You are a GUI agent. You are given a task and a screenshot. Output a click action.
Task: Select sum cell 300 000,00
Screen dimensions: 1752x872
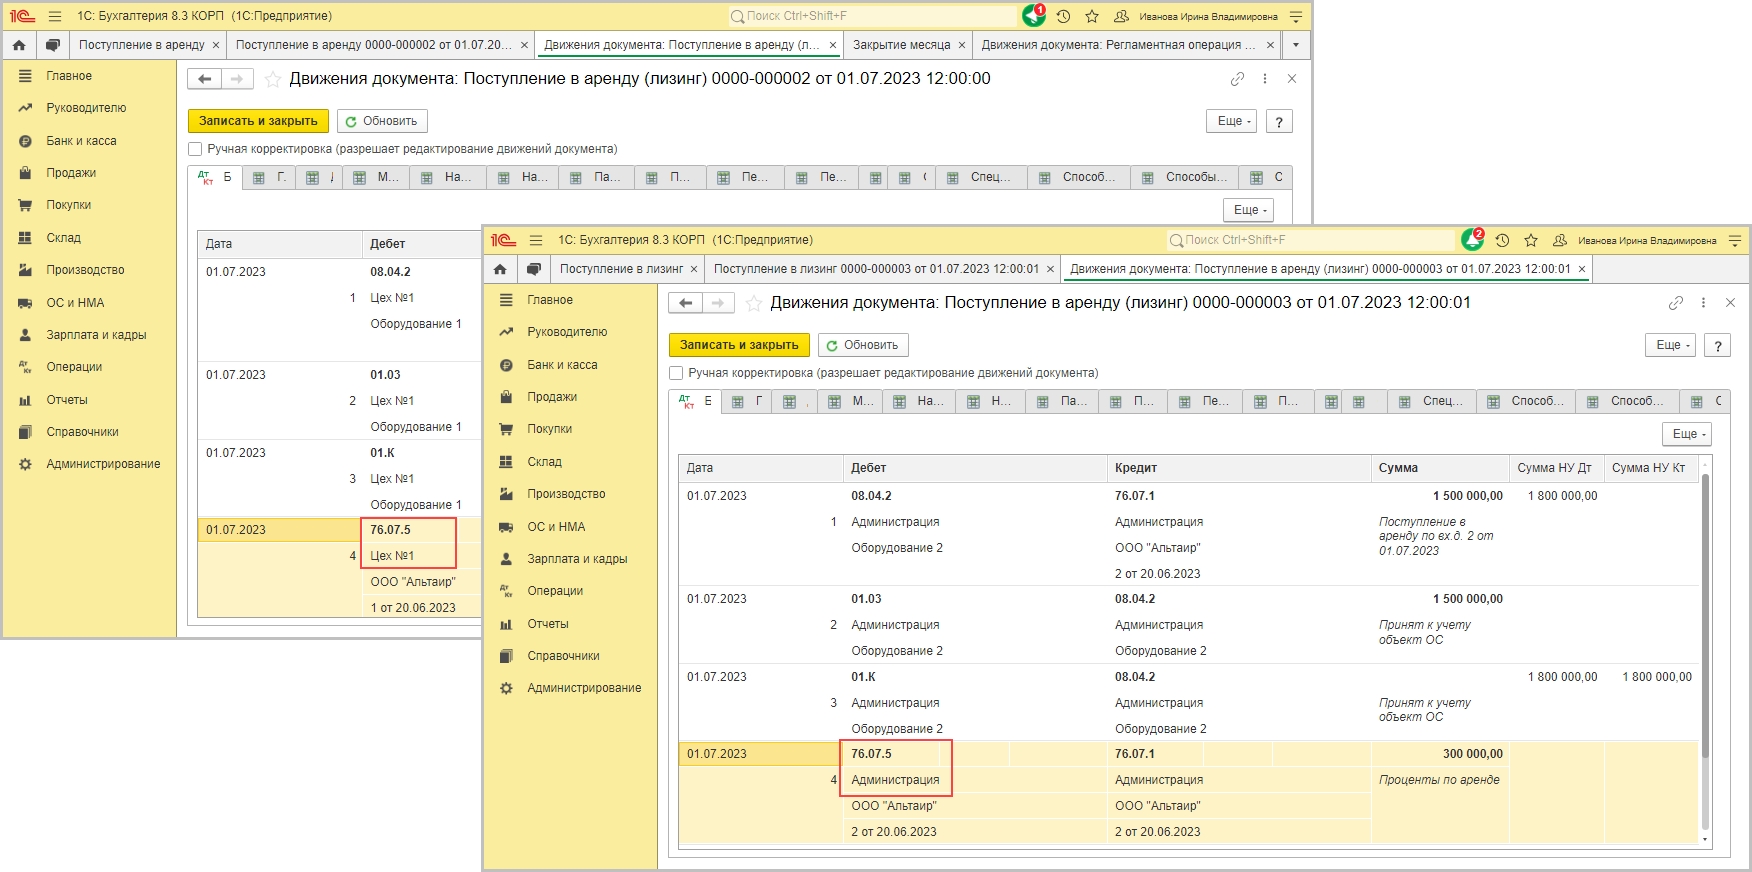[x=1438, y=754]
